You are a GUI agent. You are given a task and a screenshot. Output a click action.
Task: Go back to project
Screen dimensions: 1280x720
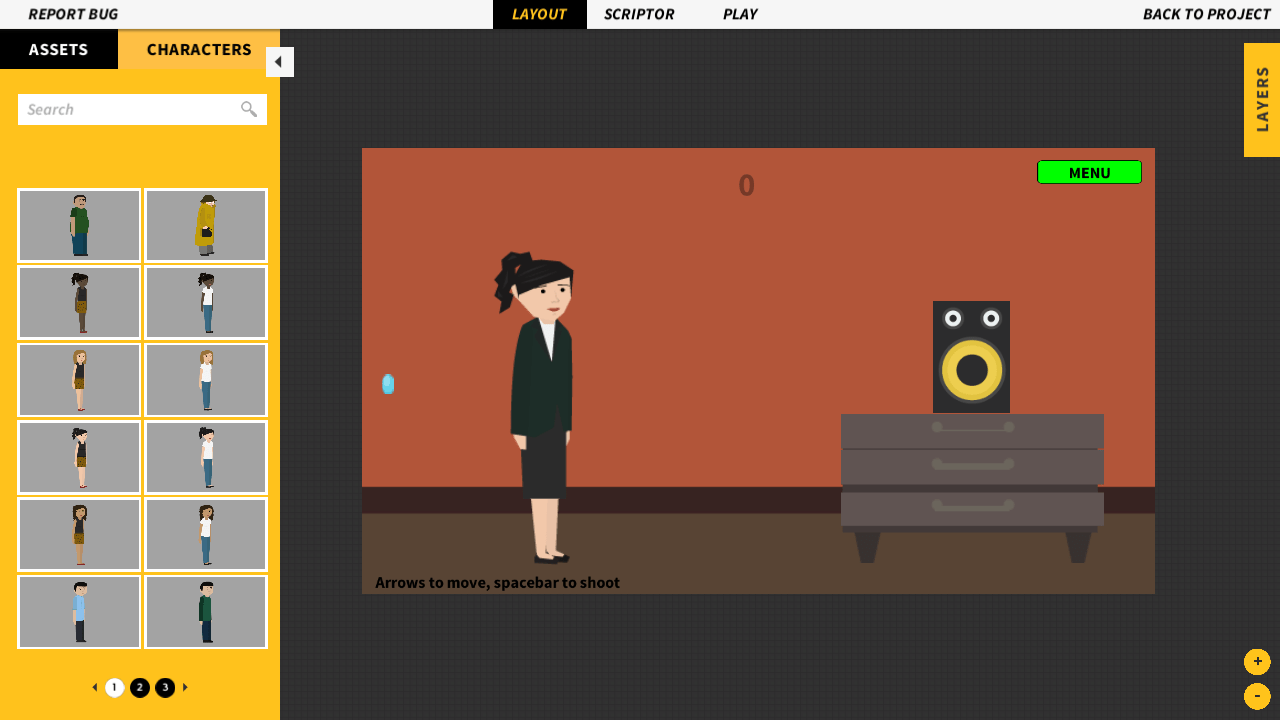pyautogui.click(x=1207, y=14)
